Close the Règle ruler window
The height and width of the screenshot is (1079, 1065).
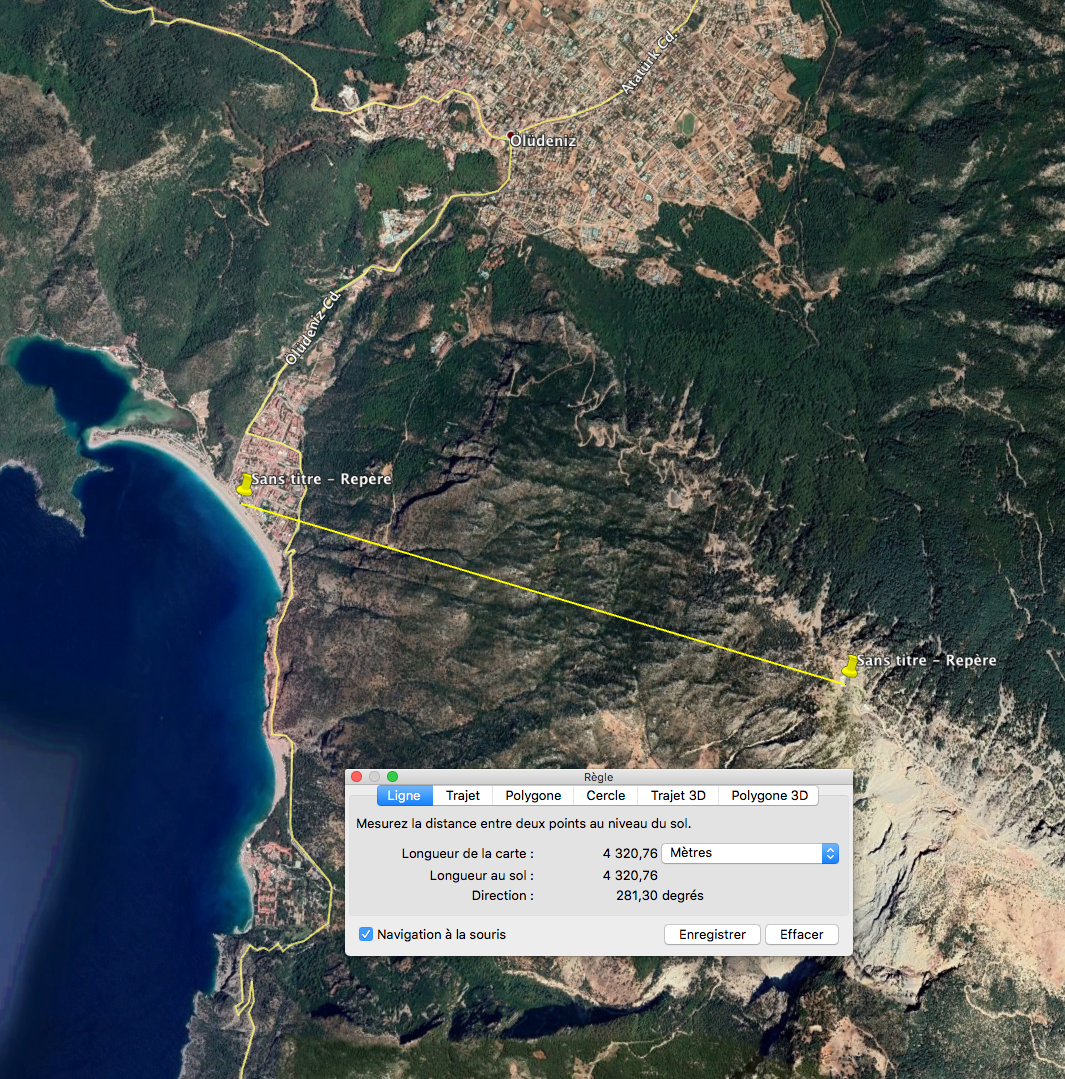pos(357,776)
